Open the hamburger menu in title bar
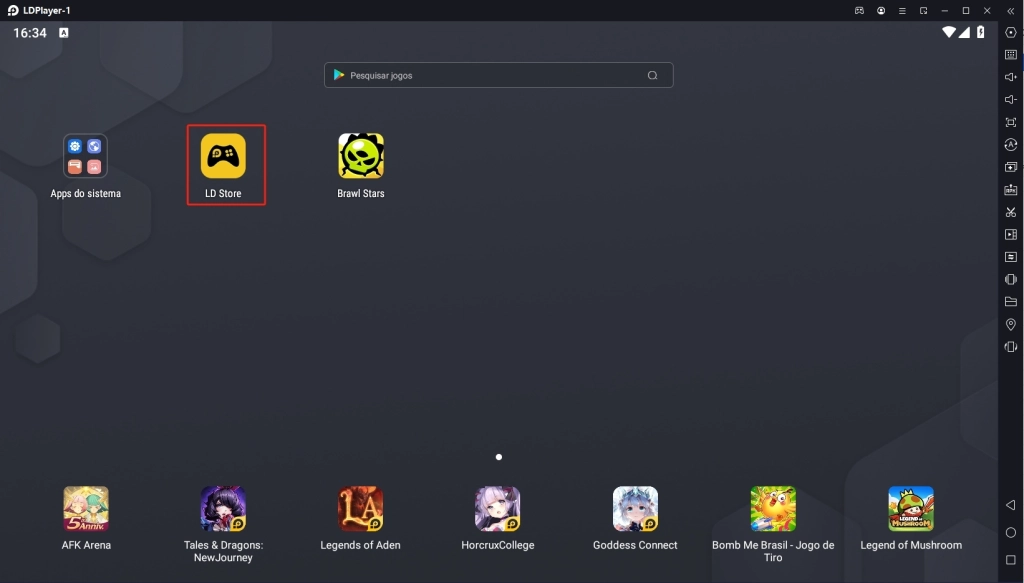Viewport: 1024px width, 583px height. pyautogui.click(x=902, y=10)
